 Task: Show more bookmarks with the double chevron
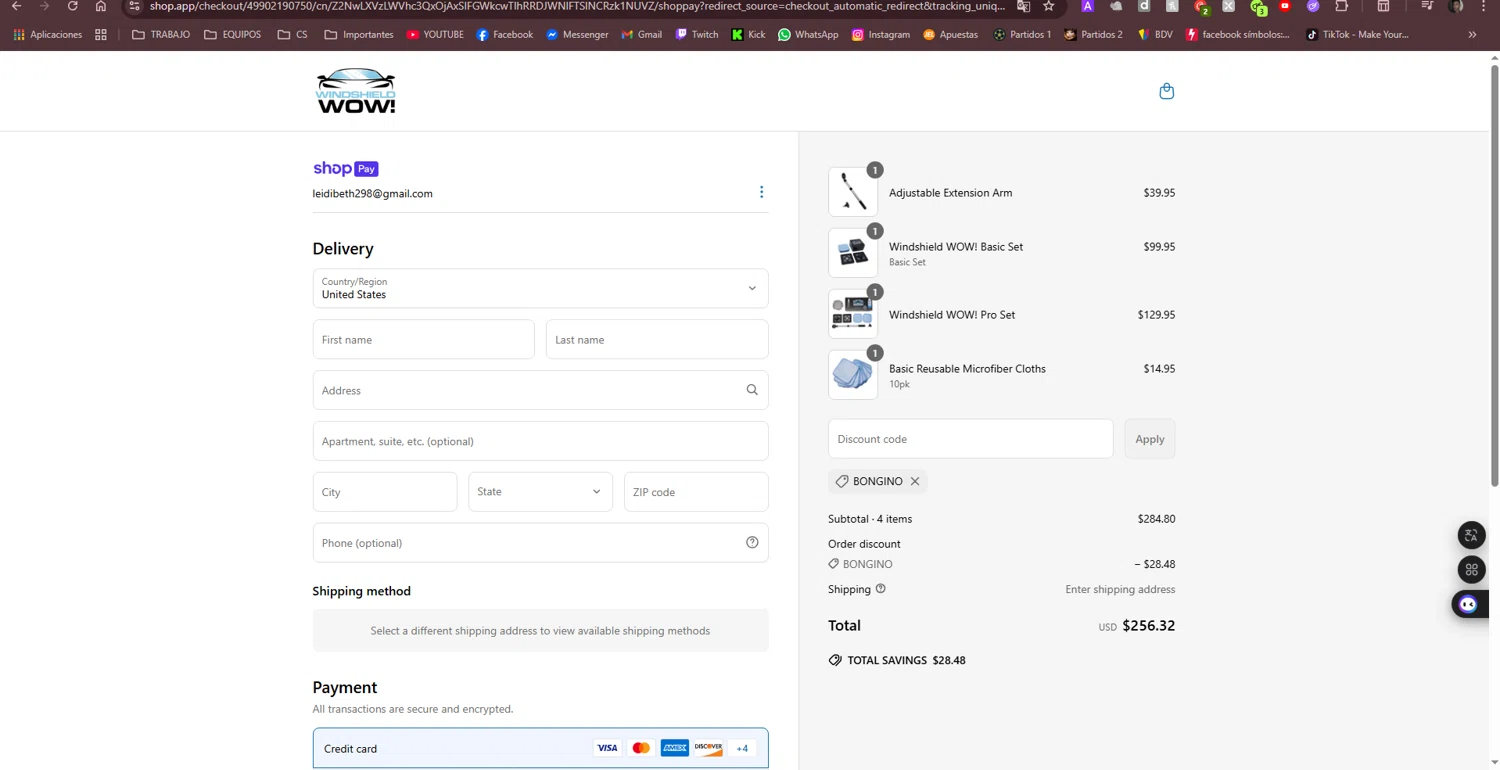1472,34
